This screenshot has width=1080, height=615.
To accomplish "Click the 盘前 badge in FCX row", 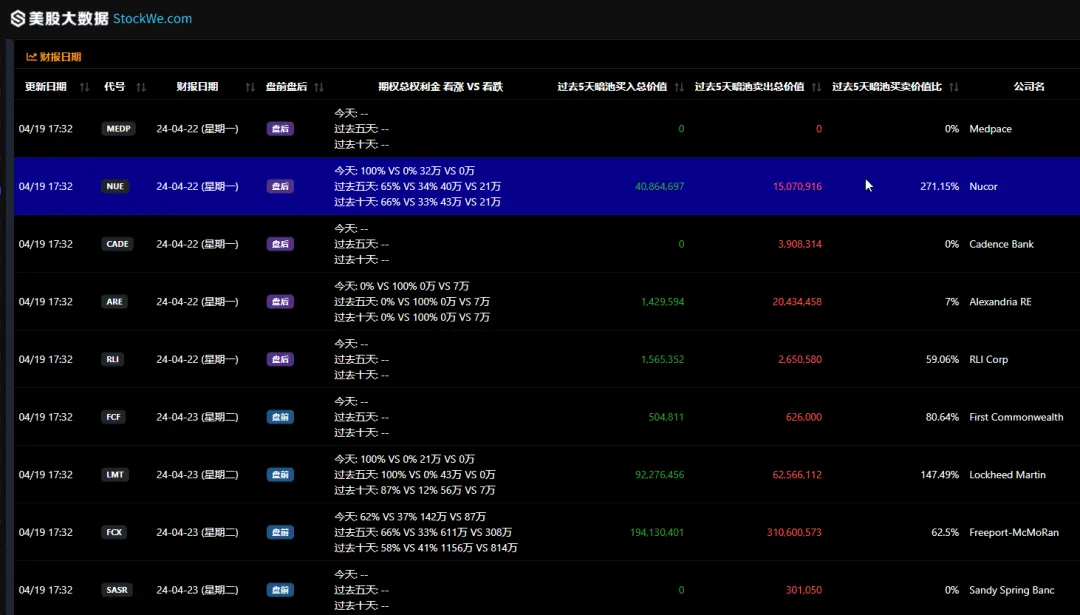I will point(280,532).
